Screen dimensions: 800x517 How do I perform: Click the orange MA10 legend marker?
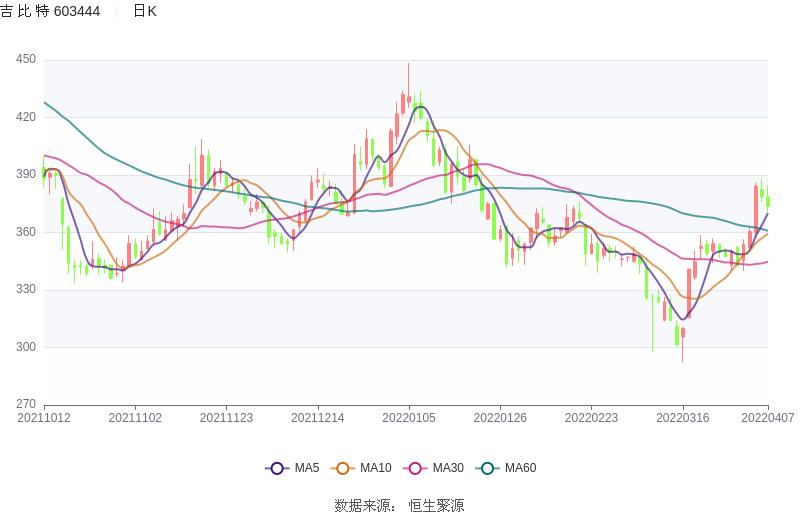(343, 468)
